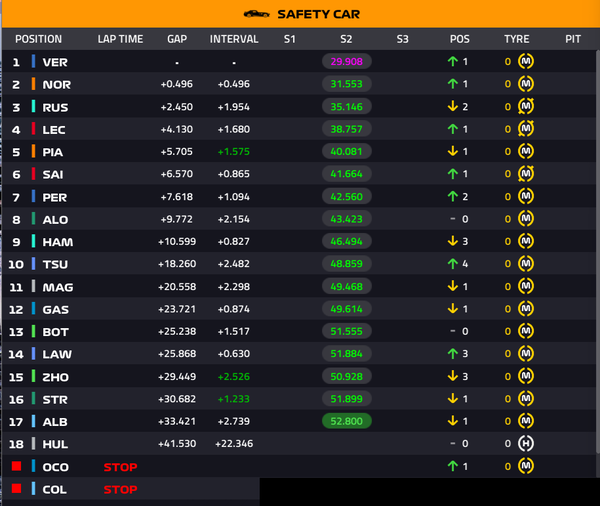Click the medium tyre icon in VER's row
The width and height of the screenshot is (600, 506).
pyautogui.click(x=525, y=62)
